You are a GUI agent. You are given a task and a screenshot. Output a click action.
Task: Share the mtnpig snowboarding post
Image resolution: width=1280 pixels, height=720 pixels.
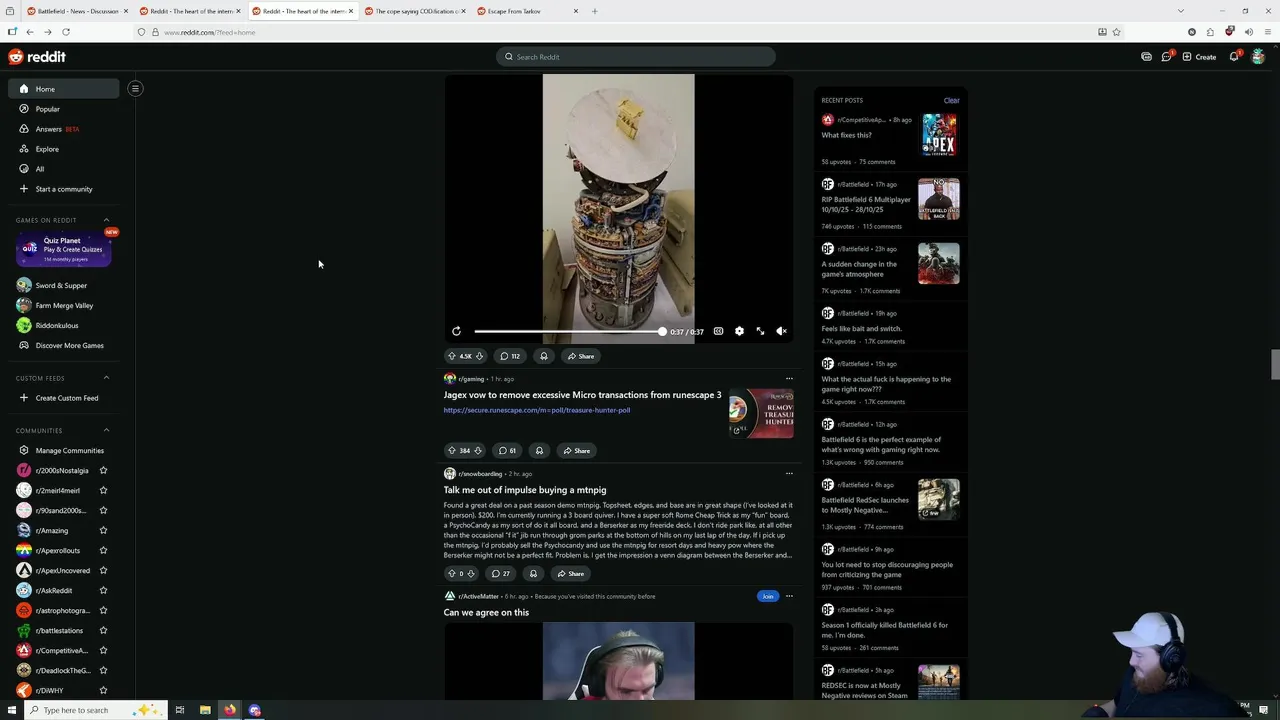click(x=571, y=574)
